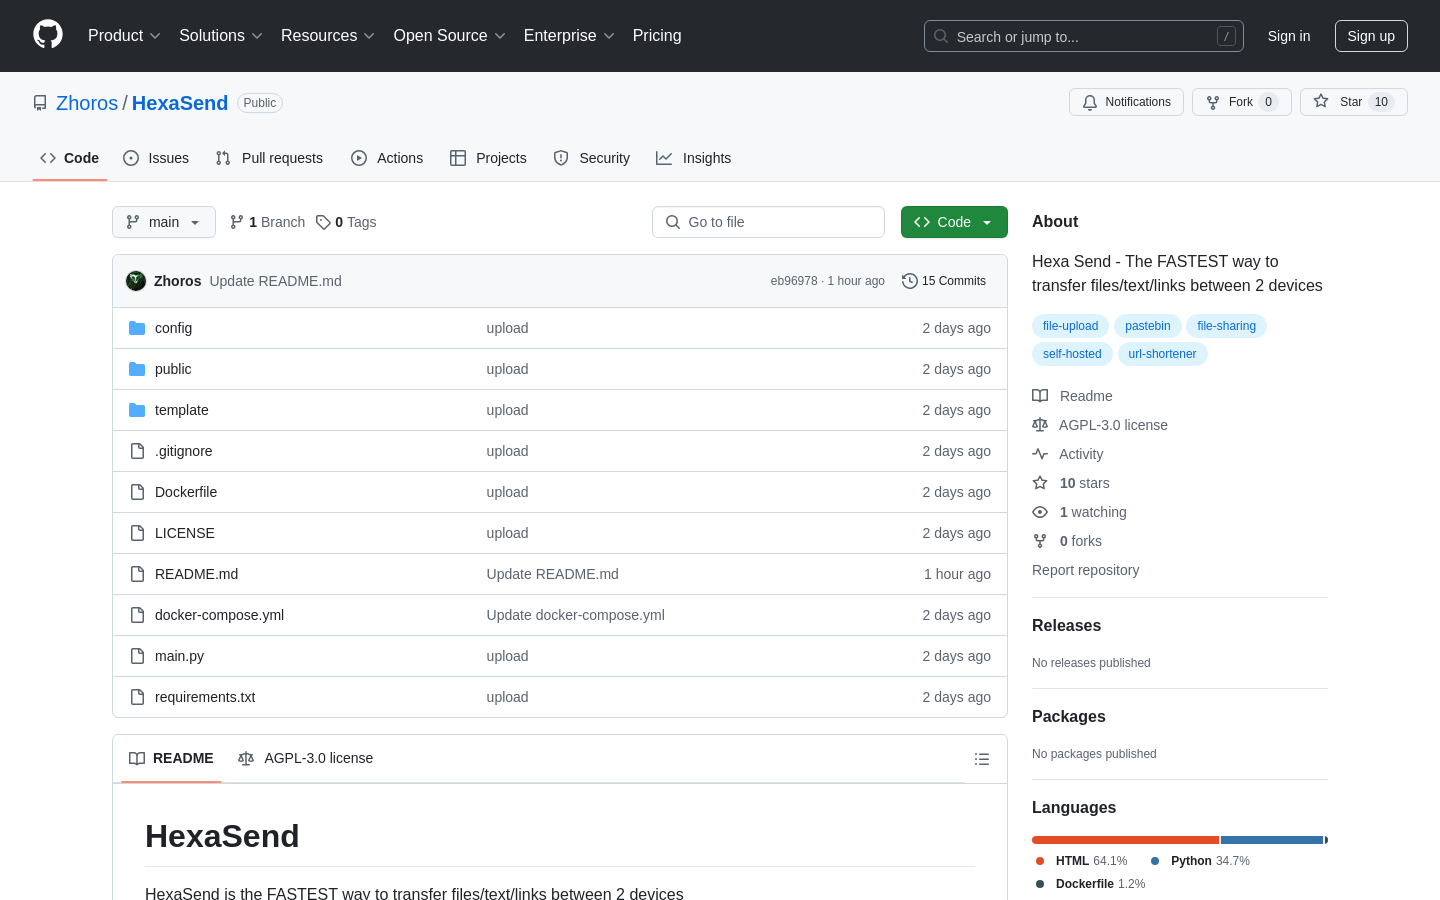Click the Zhoros avatar in commit row
The image size is (1440, 900).
pos(136,281)
